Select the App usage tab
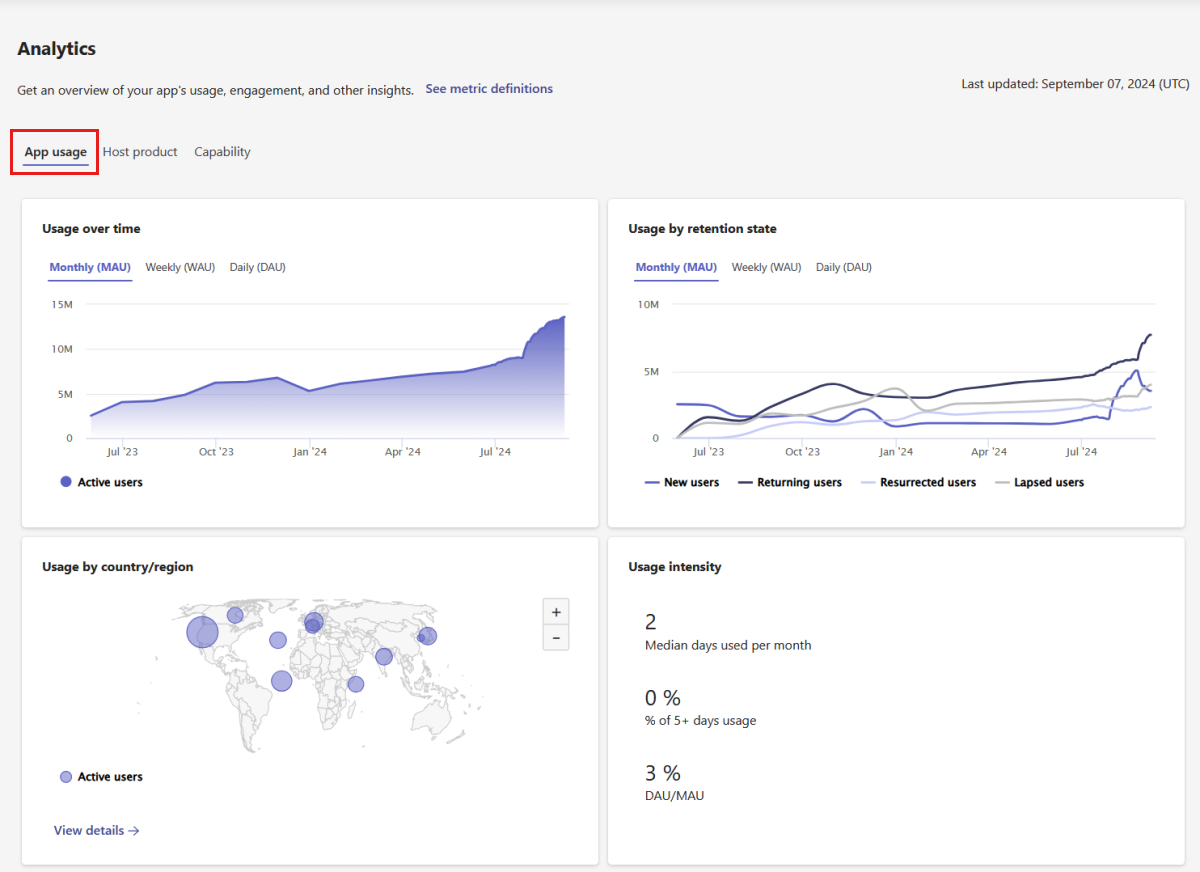This screenshot has height=872, width=1200. coord(56,152)
